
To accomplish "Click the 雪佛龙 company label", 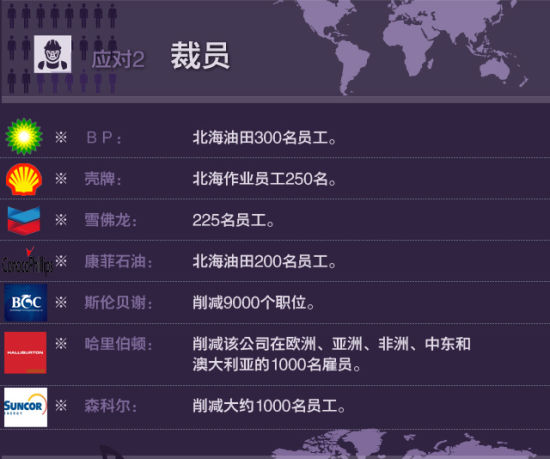I will point(110,220).
